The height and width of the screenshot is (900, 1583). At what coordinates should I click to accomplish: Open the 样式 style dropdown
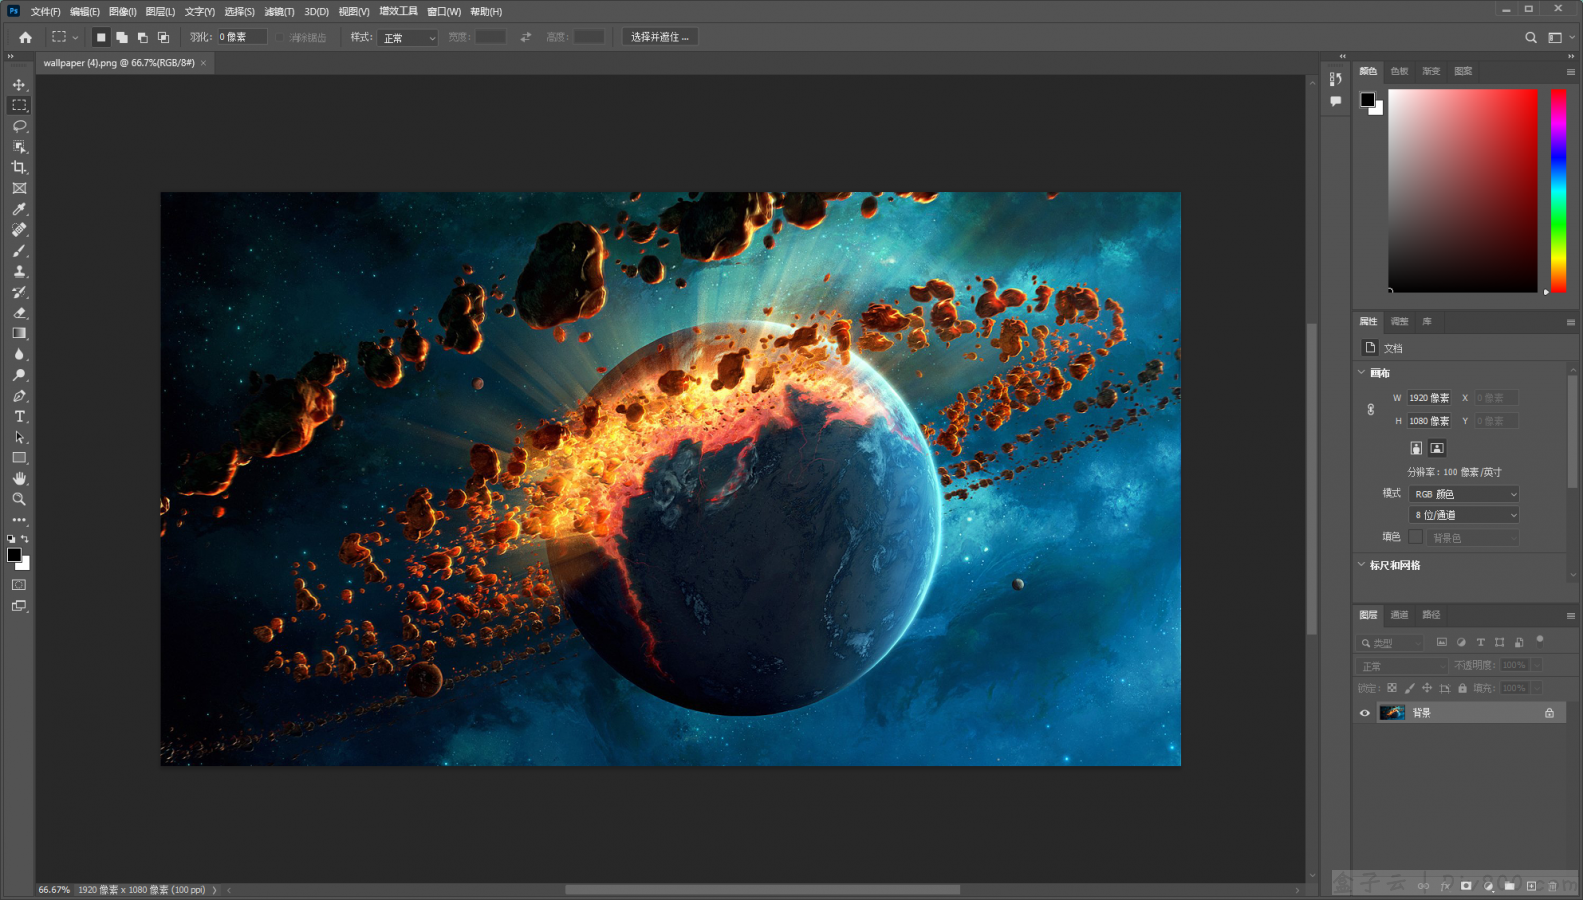coord(410,37)
